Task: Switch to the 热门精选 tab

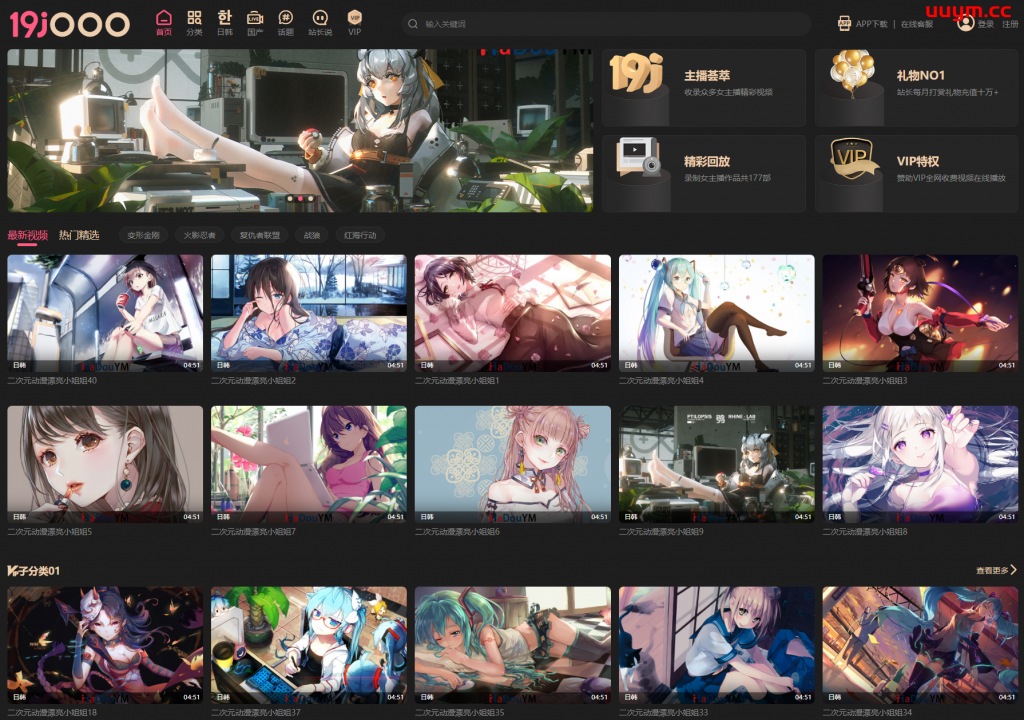Action: 79,235
